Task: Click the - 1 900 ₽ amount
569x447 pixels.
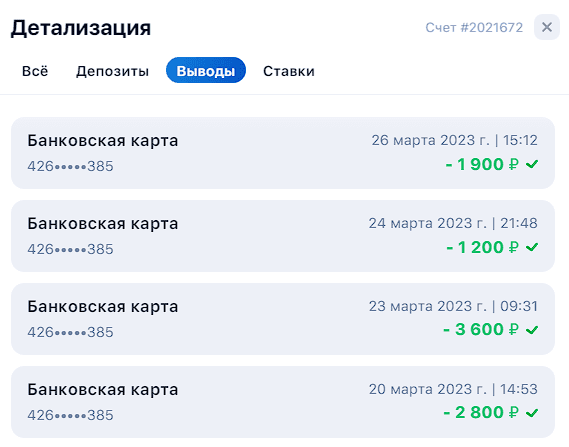Action: pos(482,164)
